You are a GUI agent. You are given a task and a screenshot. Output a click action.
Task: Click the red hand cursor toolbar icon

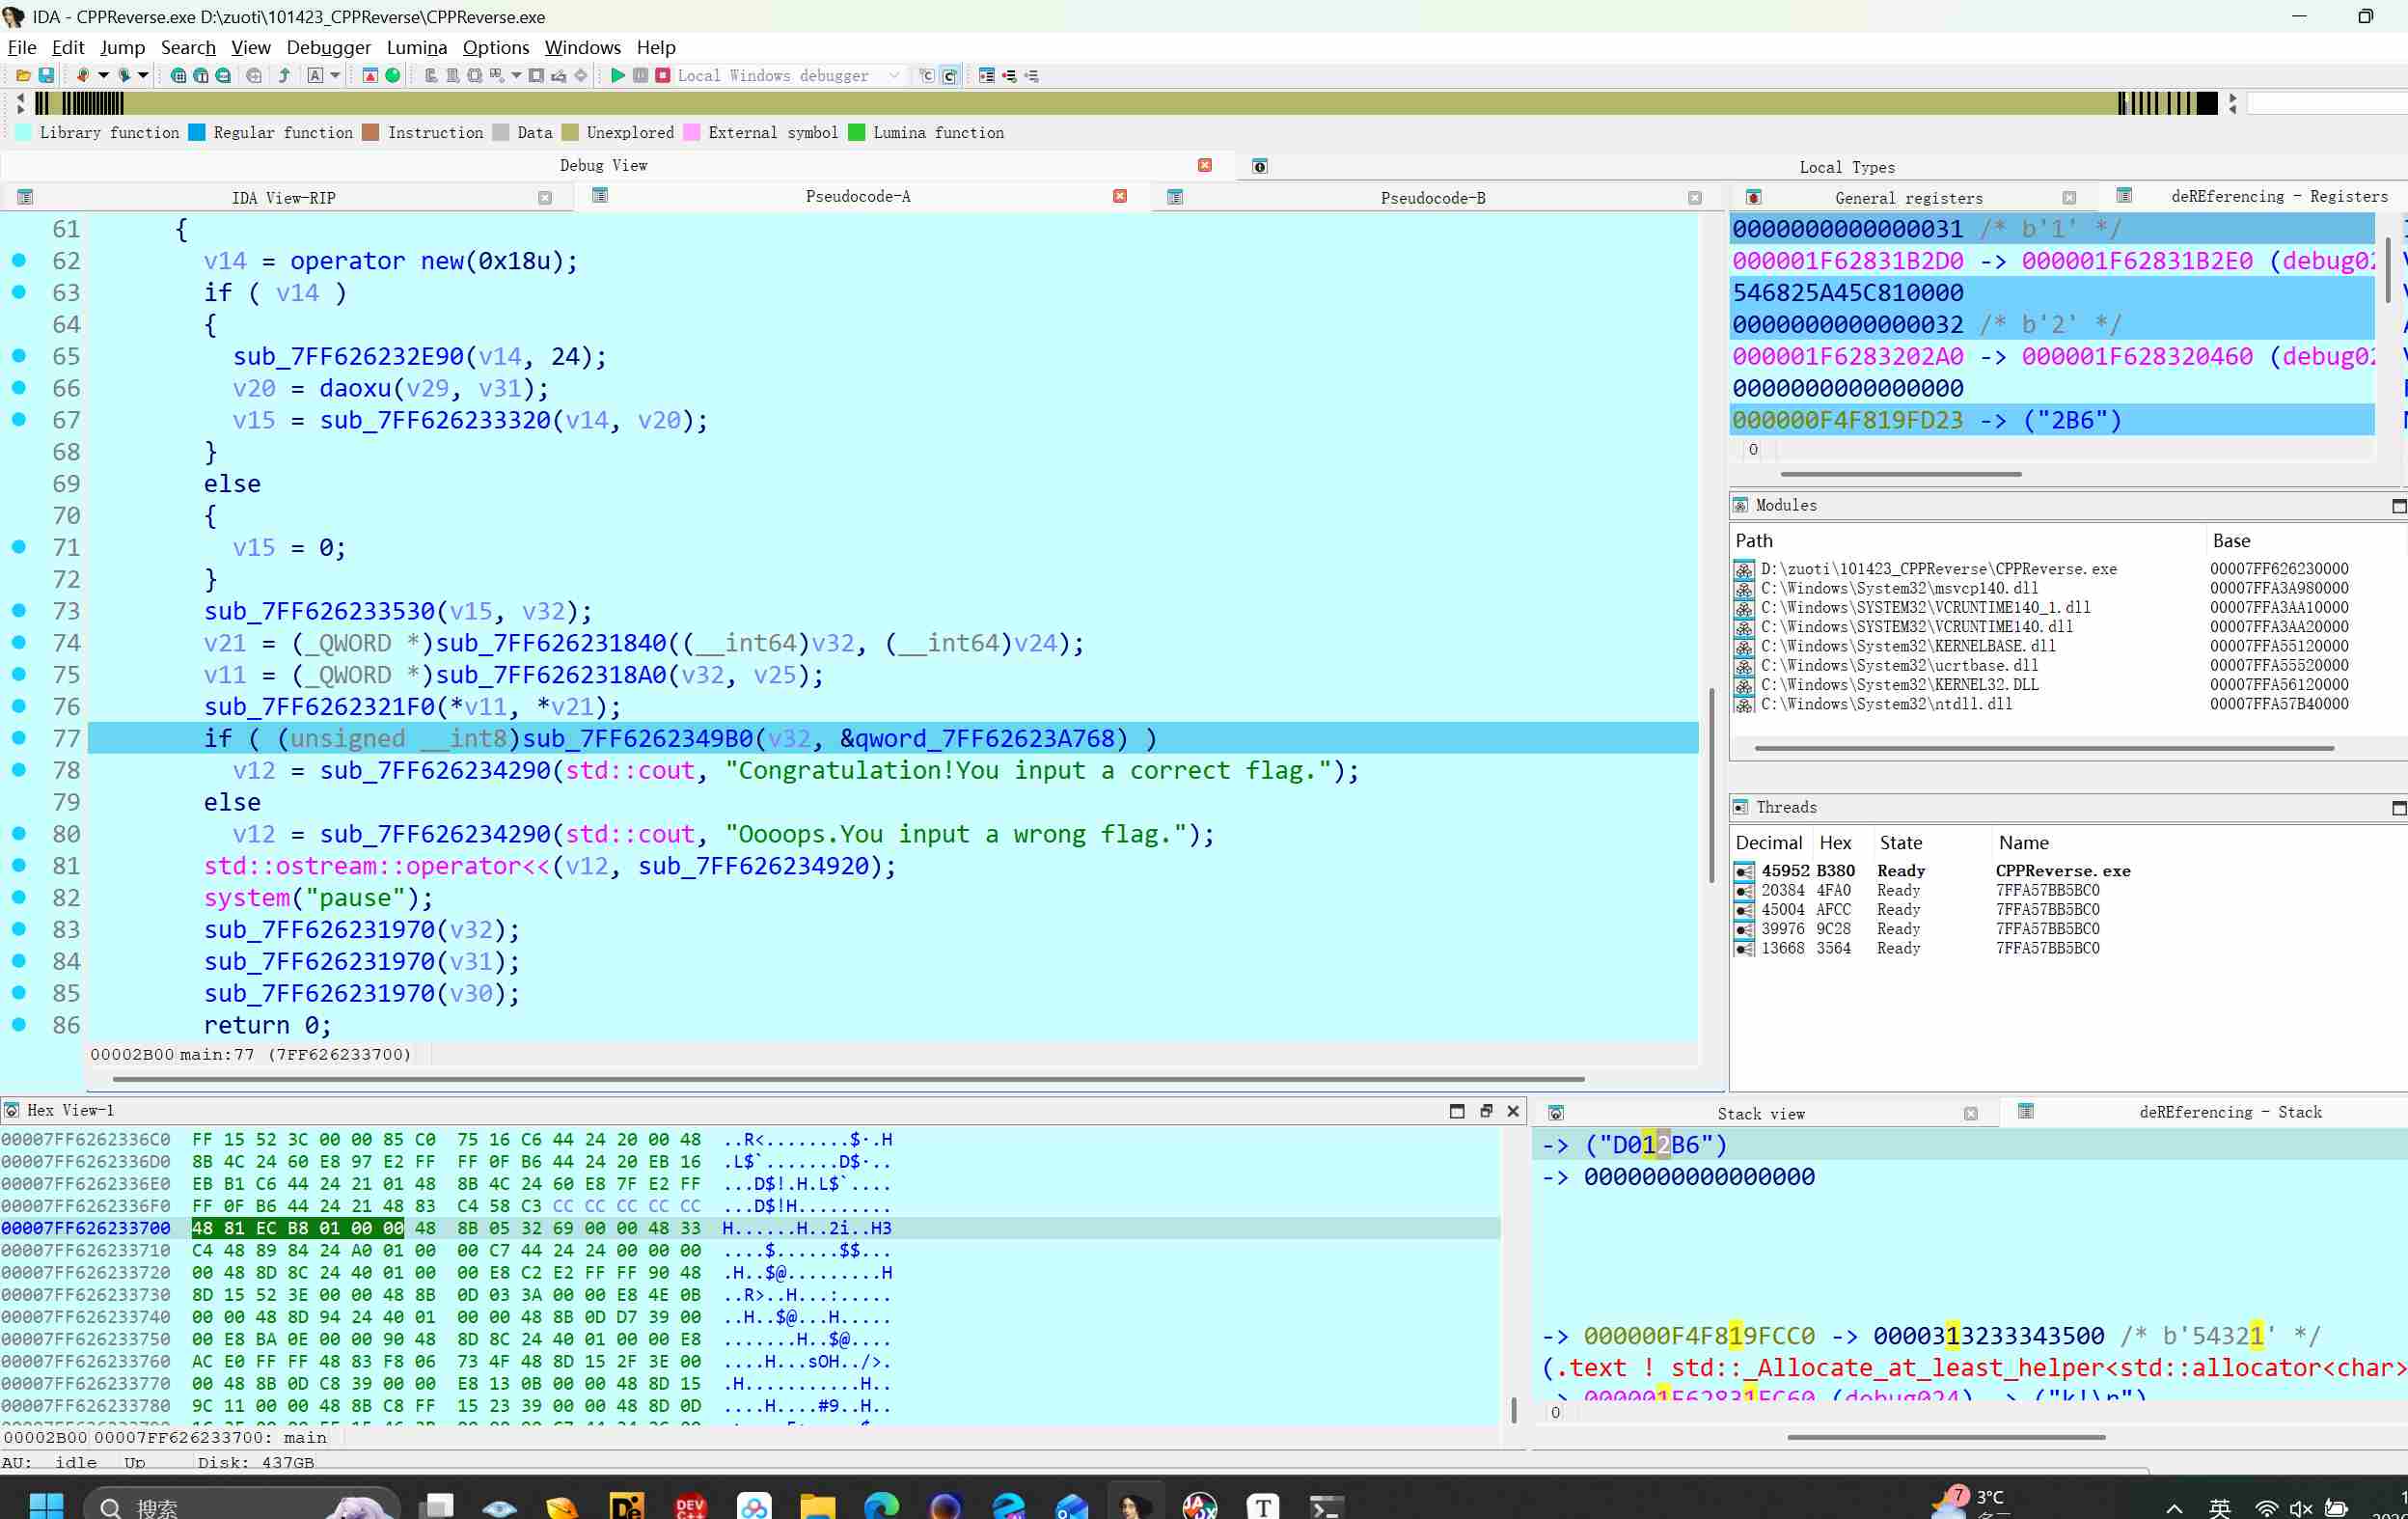click(83, 76)
